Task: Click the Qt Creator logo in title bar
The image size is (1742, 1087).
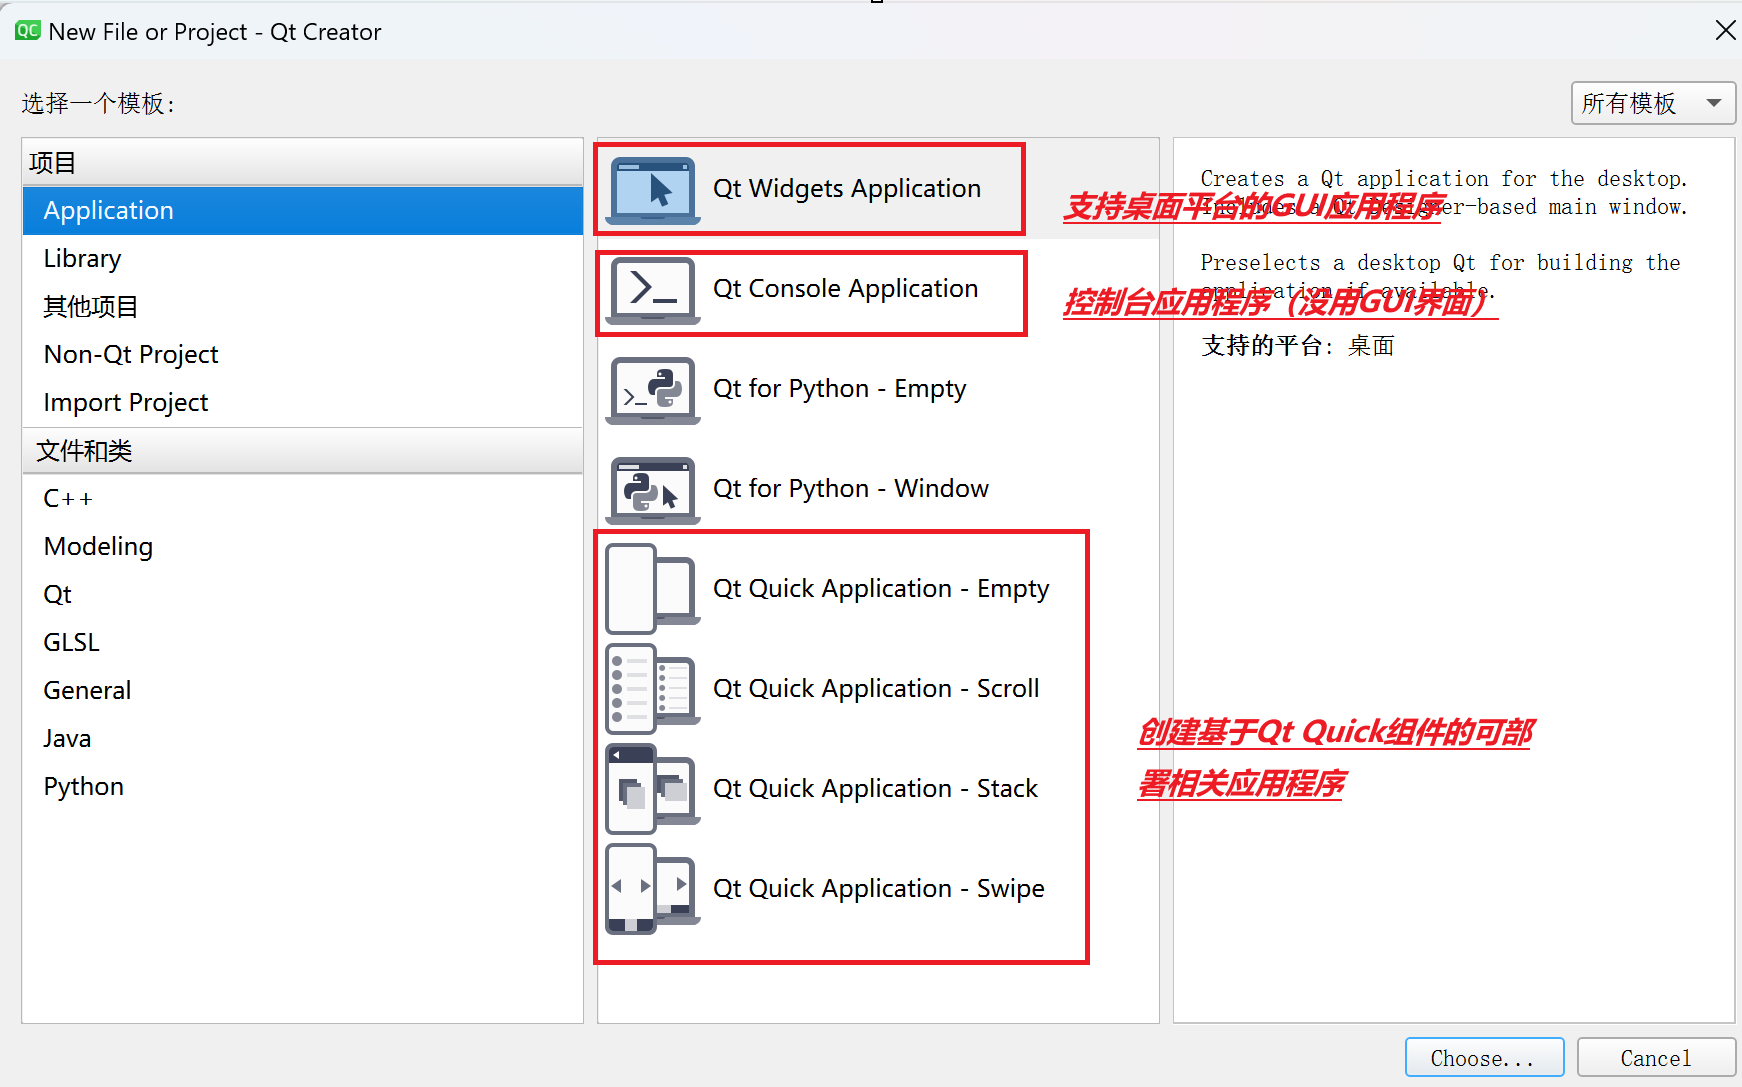Action: point(27,31)
